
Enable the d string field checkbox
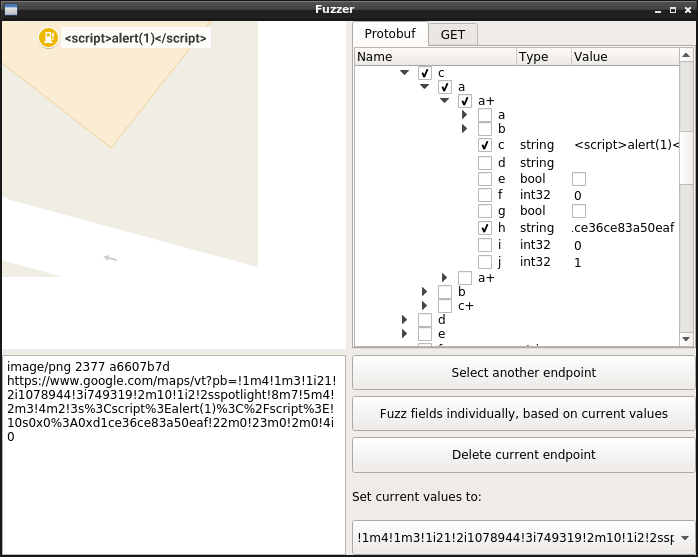(x=485, y=163)
